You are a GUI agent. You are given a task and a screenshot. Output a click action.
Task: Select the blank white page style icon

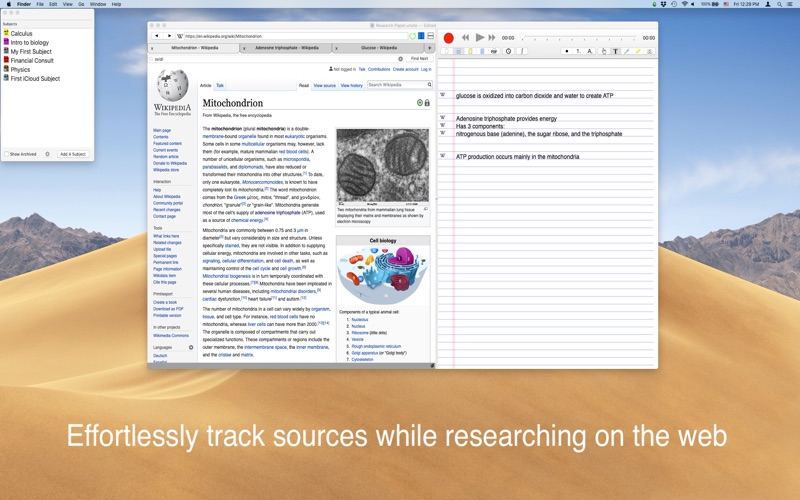[446, 51]
